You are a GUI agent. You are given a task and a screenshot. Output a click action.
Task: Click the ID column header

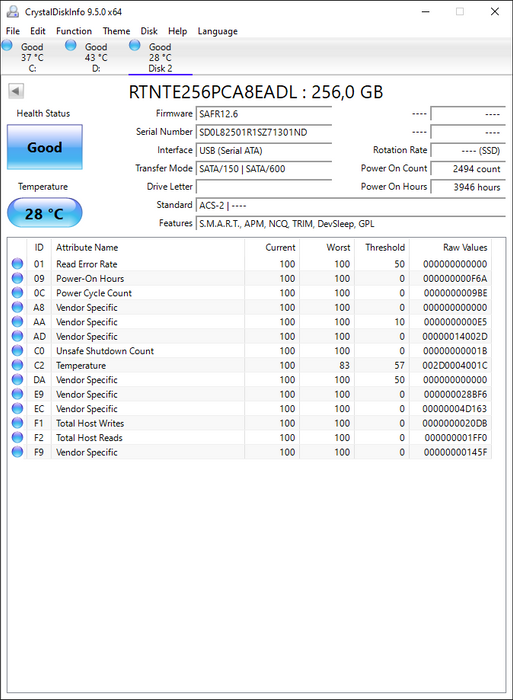coord(39,247)
